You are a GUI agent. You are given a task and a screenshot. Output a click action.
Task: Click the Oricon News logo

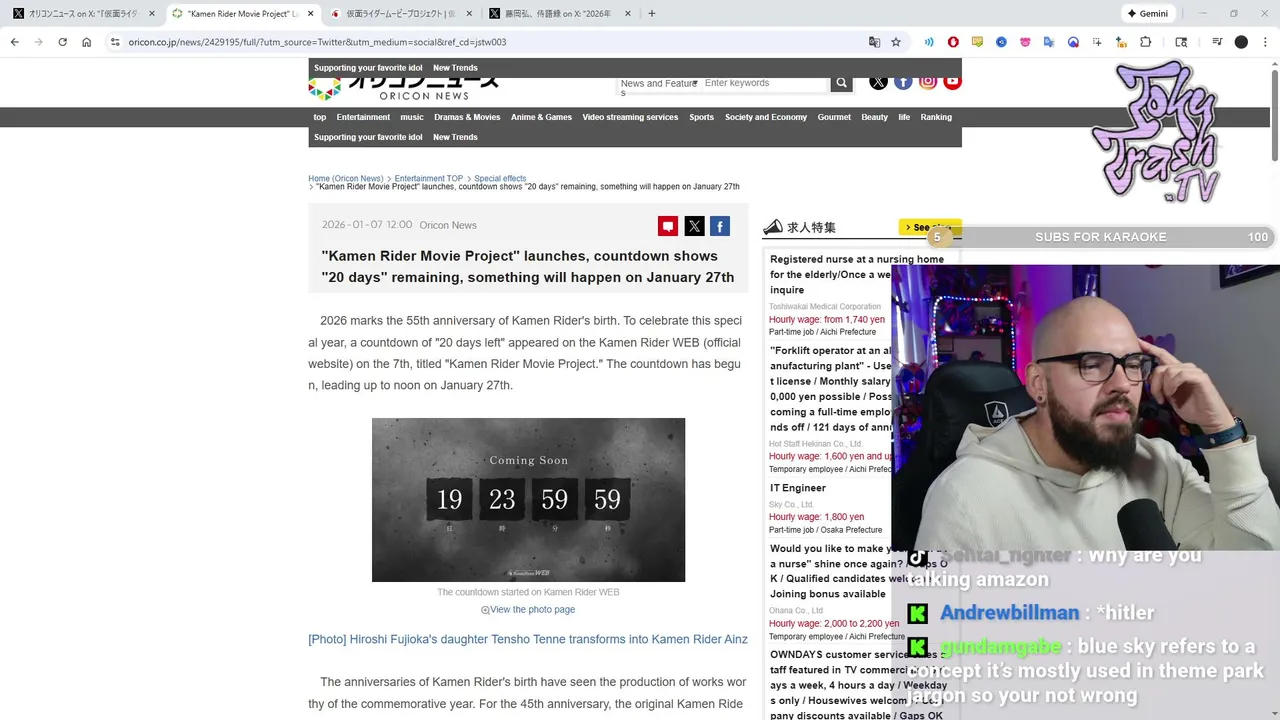point(403,89)
